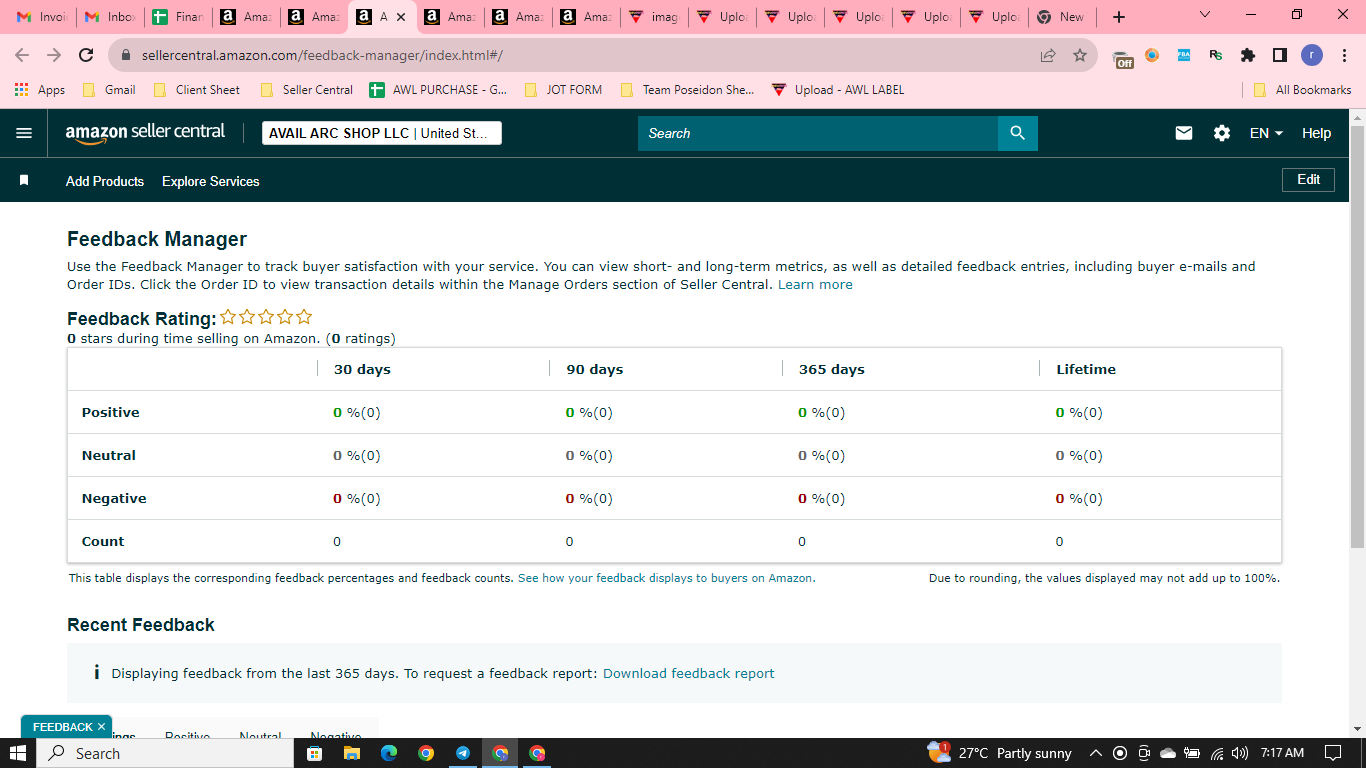The height and width of the screenshot is (768, 1366).
Task: Open Microsoft Edge from the taskbar
Action: pos(389,753)
